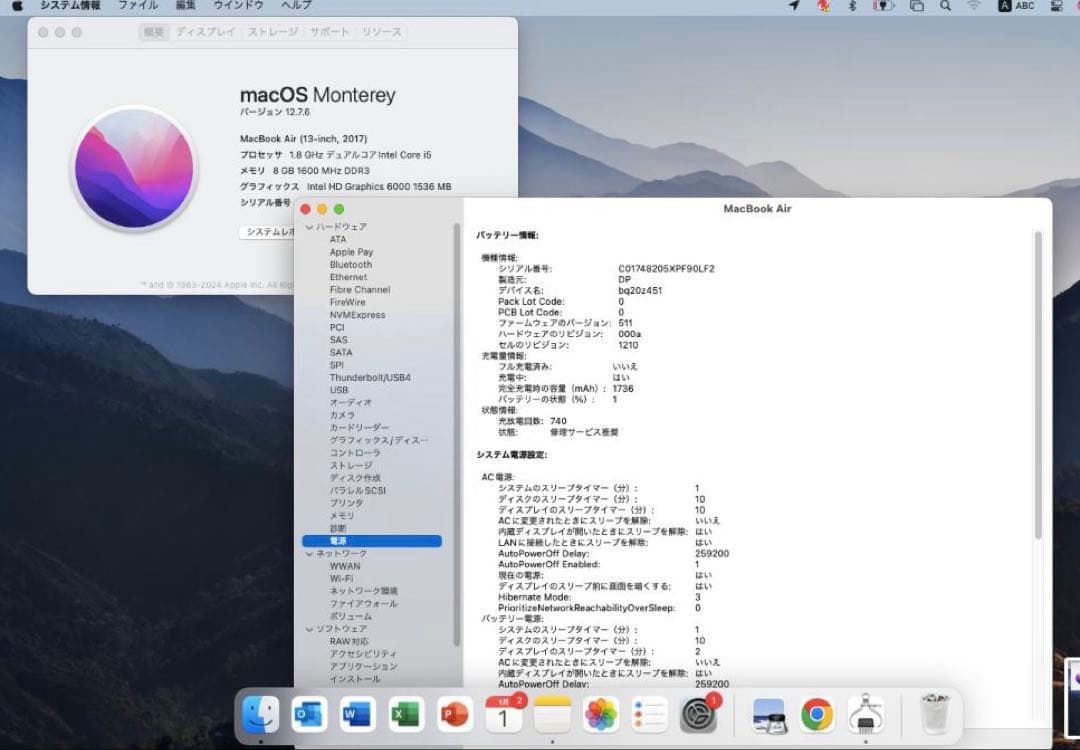Select Wi-Fi under ネットワーク
The width and height of the screenshot is (1080, 750).
pos(341,579)
